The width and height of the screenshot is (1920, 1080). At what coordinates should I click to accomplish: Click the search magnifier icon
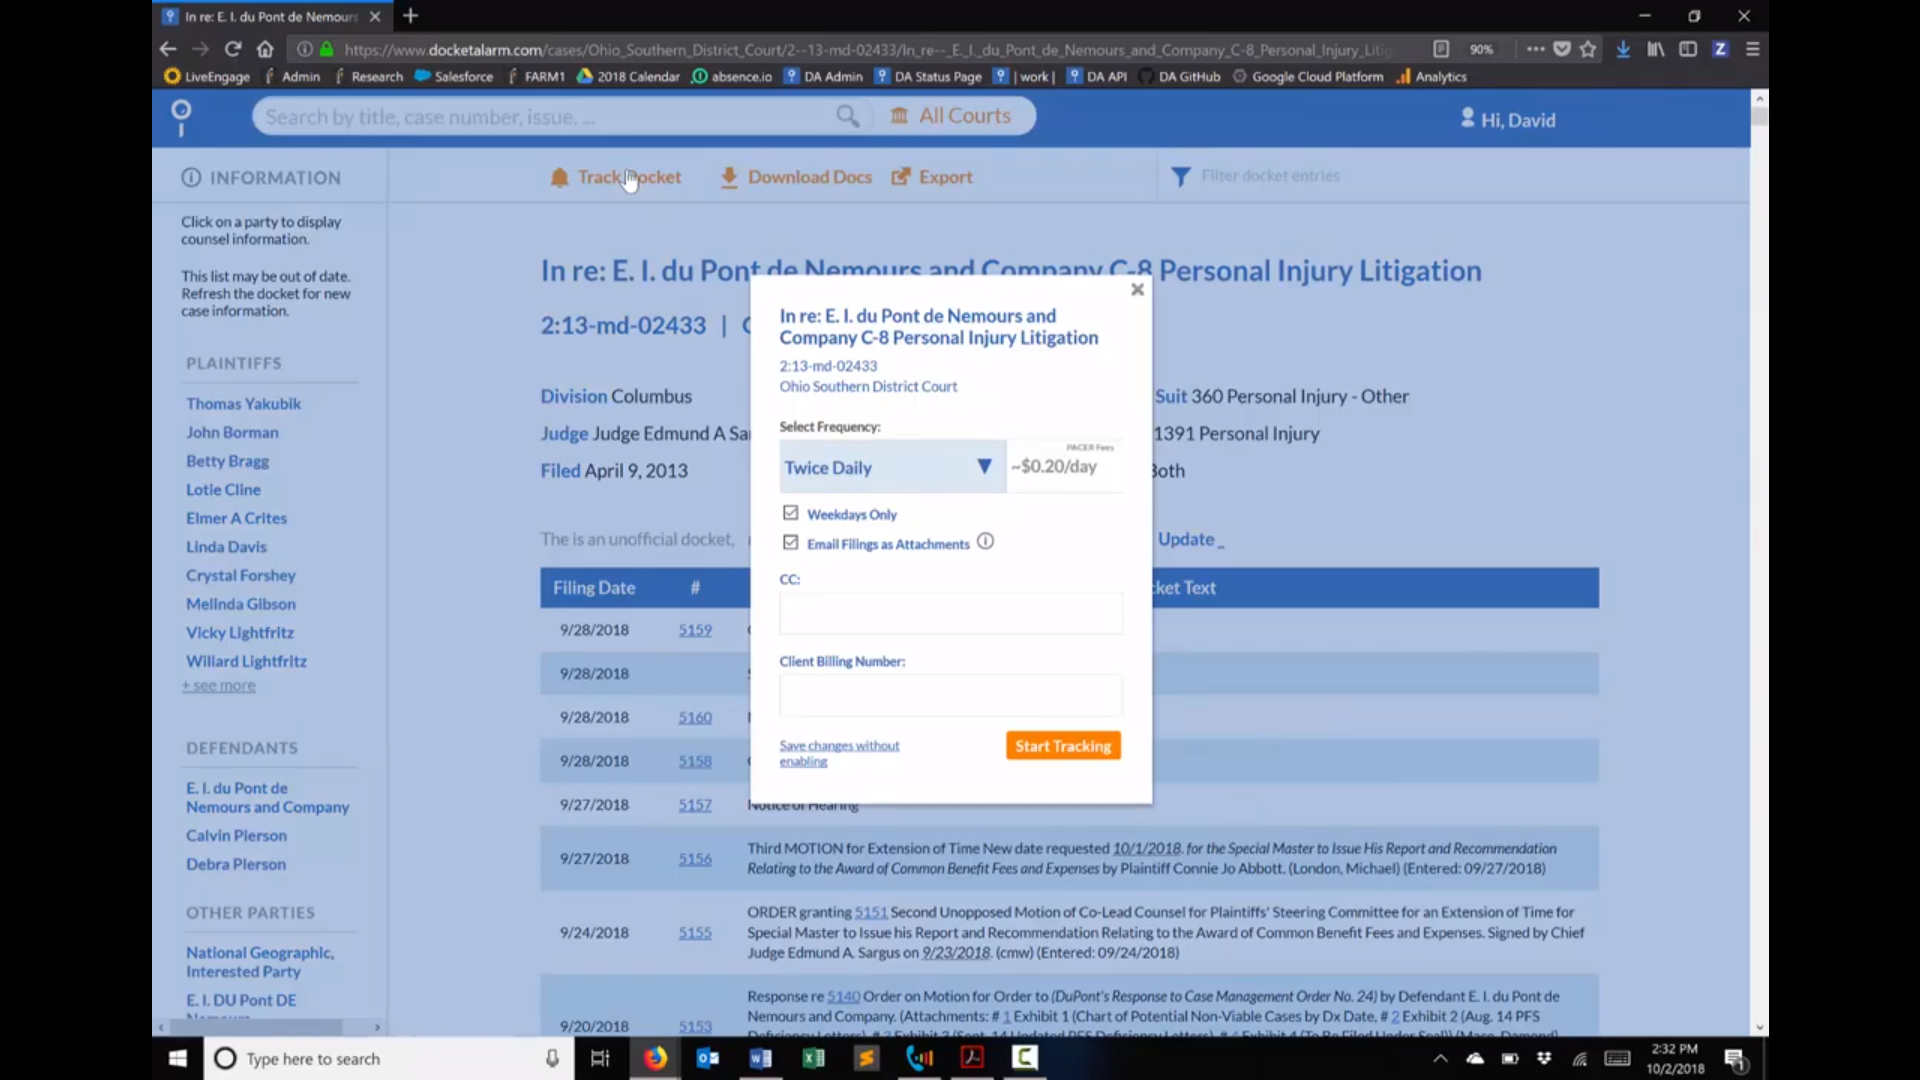(847, 117)
